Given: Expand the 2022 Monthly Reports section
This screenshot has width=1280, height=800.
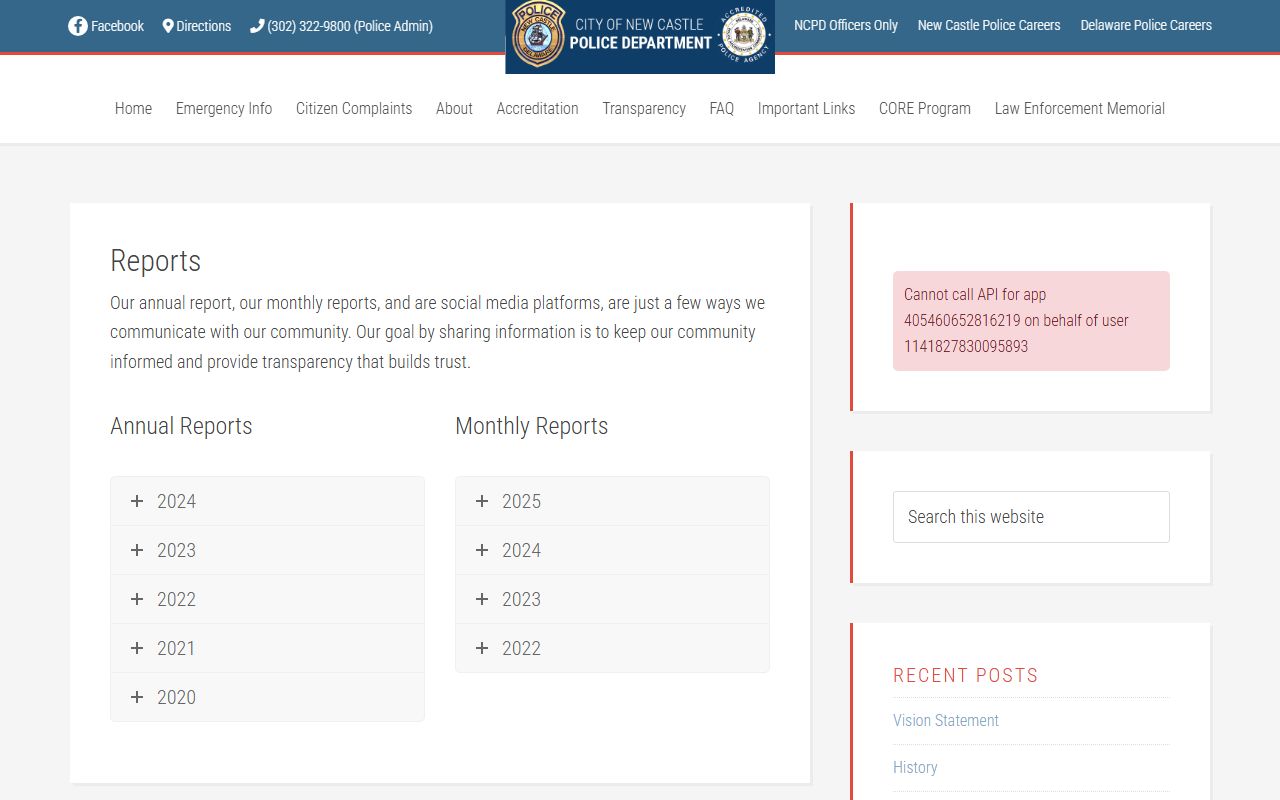Looking at the screenshot, I should [x=612, y=648].
